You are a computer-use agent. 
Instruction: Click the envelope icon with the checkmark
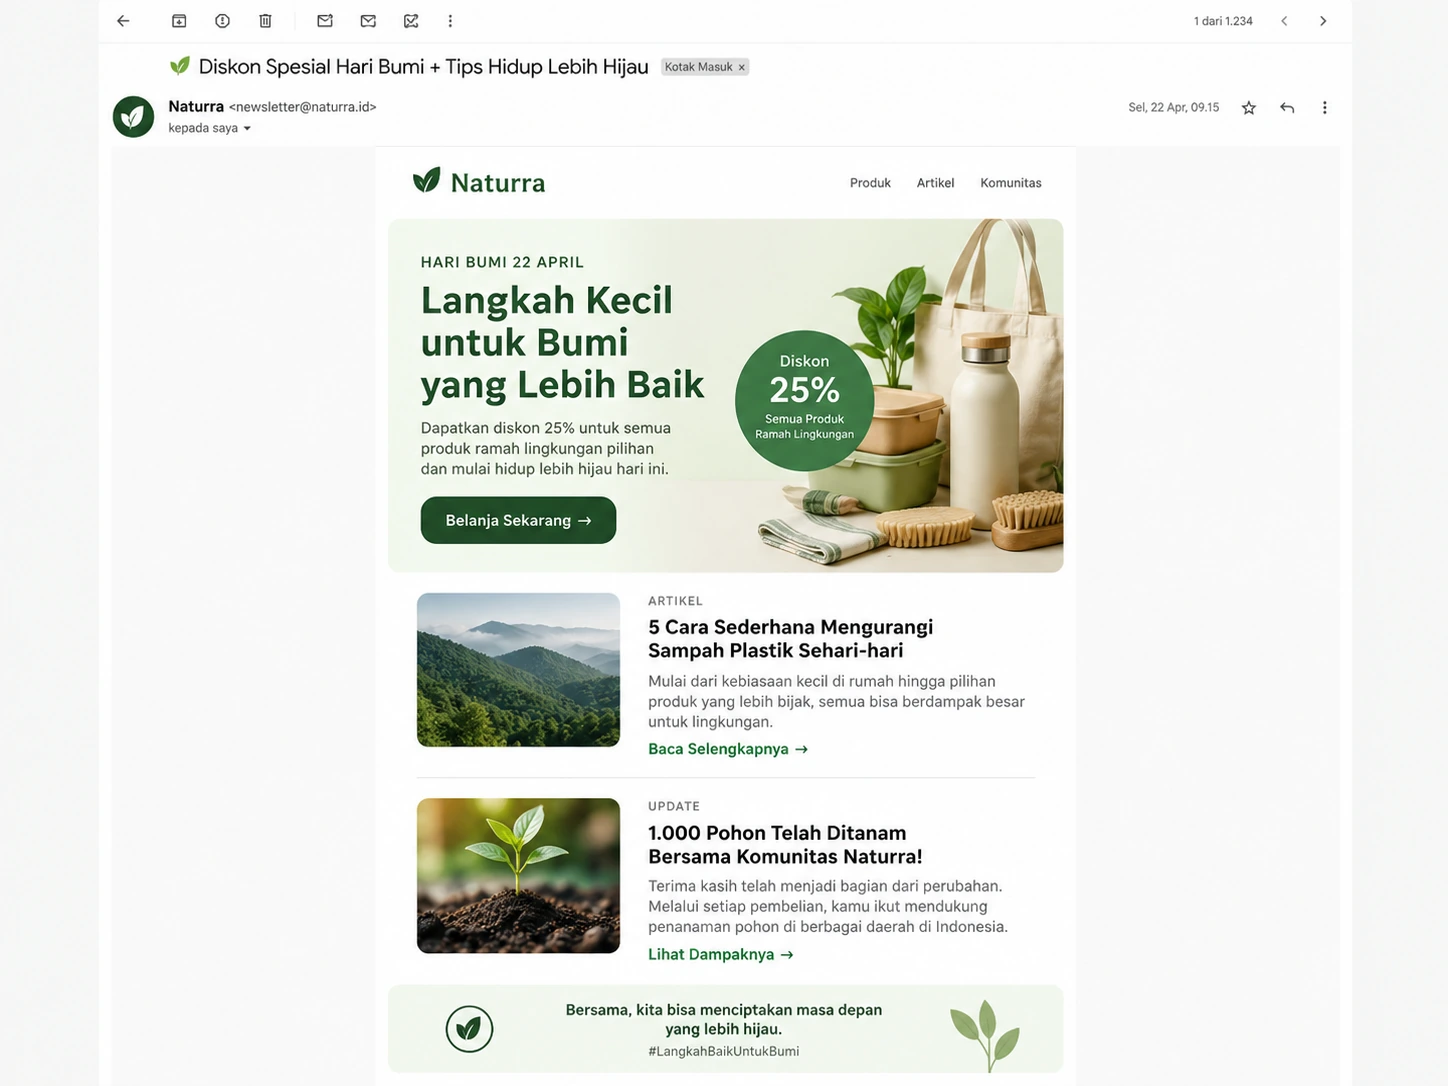[x=368, y=21]
